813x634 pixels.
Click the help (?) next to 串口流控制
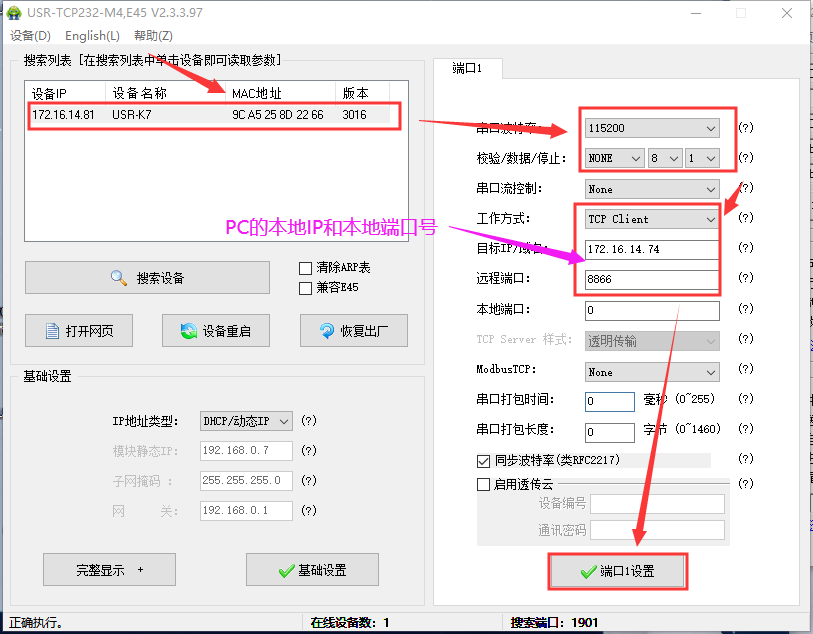coord(745,189)
